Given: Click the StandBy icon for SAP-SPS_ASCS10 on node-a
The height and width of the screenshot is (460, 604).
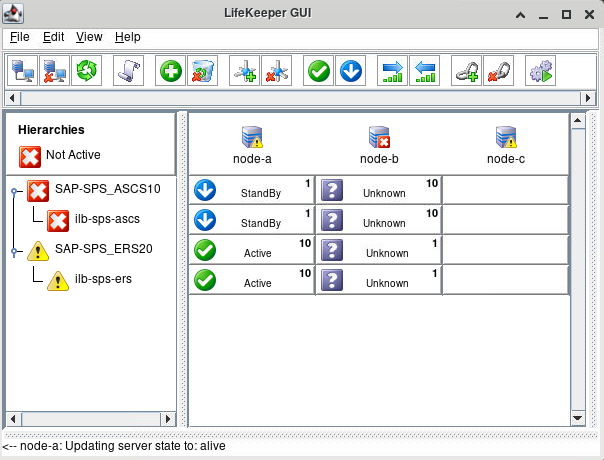Looking at the screenshot, I should click(x=205, y=190).
